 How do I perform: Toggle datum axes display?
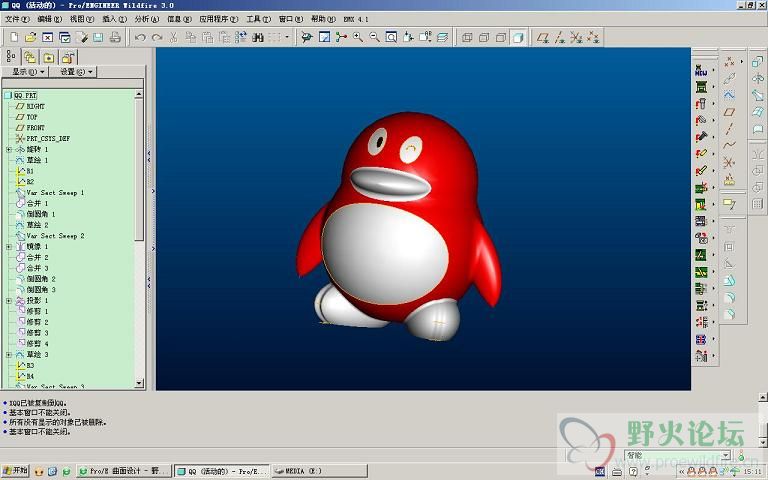pyautogui.click(x=560, y=37)
